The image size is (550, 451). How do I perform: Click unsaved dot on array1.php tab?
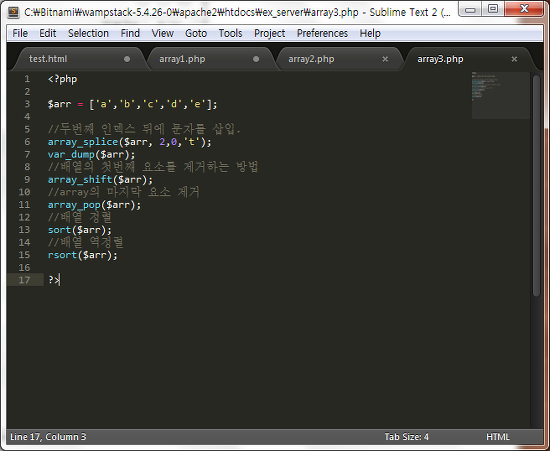(256, 59)
